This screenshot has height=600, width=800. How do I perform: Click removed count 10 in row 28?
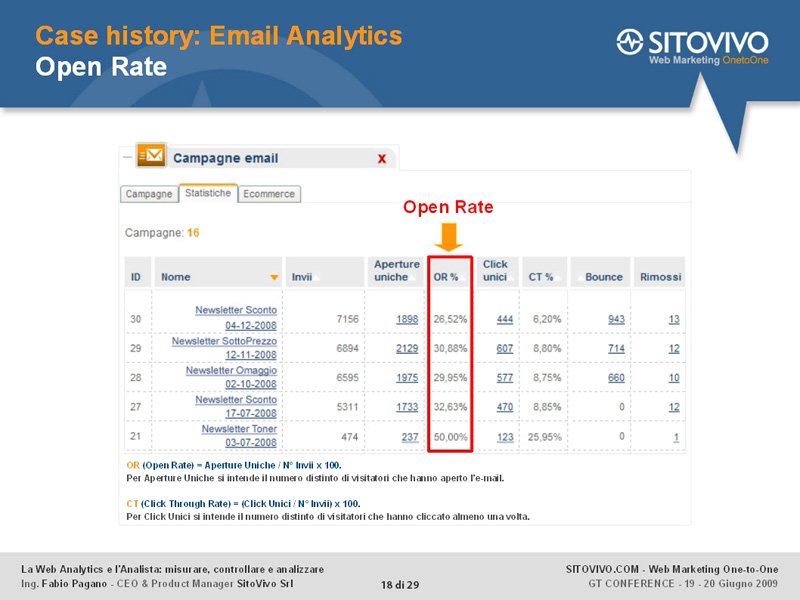674,378
